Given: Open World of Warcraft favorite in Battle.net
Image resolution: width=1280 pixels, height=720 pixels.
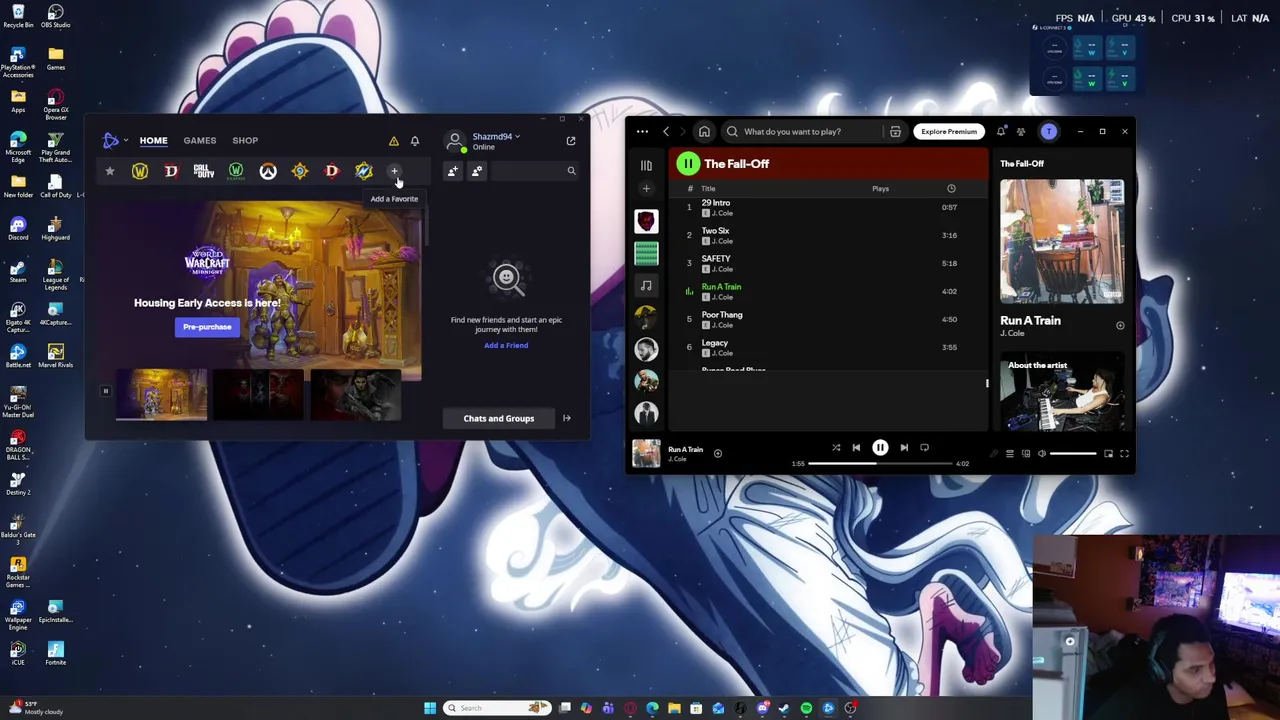Looking at the screenshot, I should [140, 172].
